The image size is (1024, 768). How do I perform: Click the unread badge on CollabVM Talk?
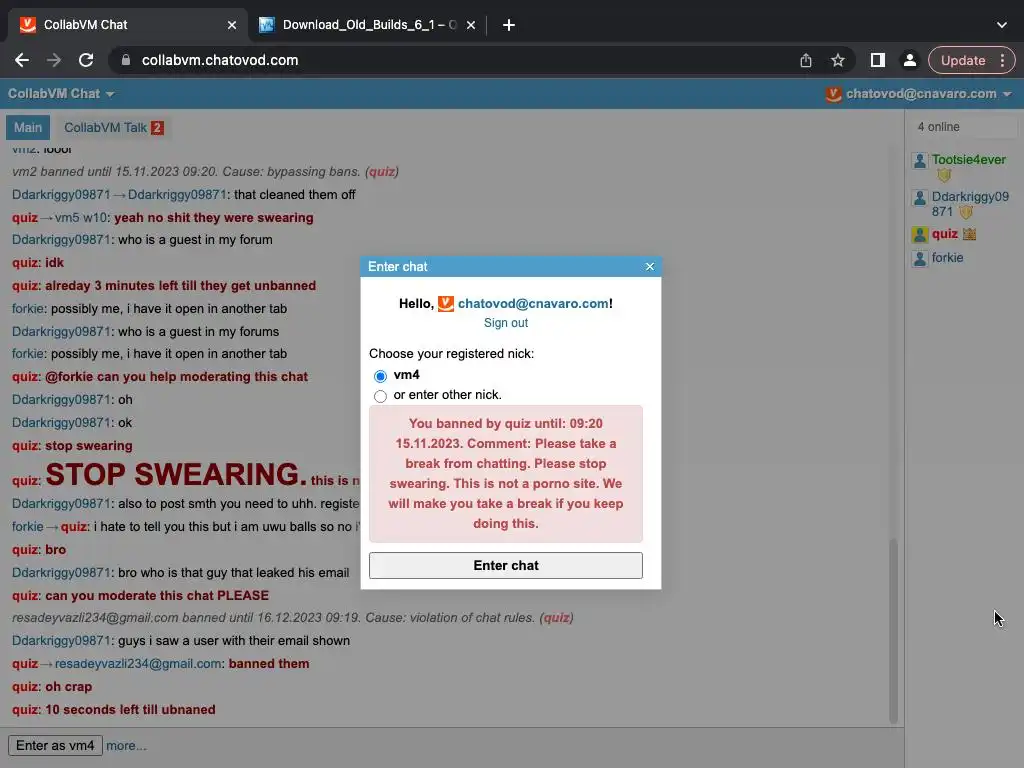pos(157,127)
